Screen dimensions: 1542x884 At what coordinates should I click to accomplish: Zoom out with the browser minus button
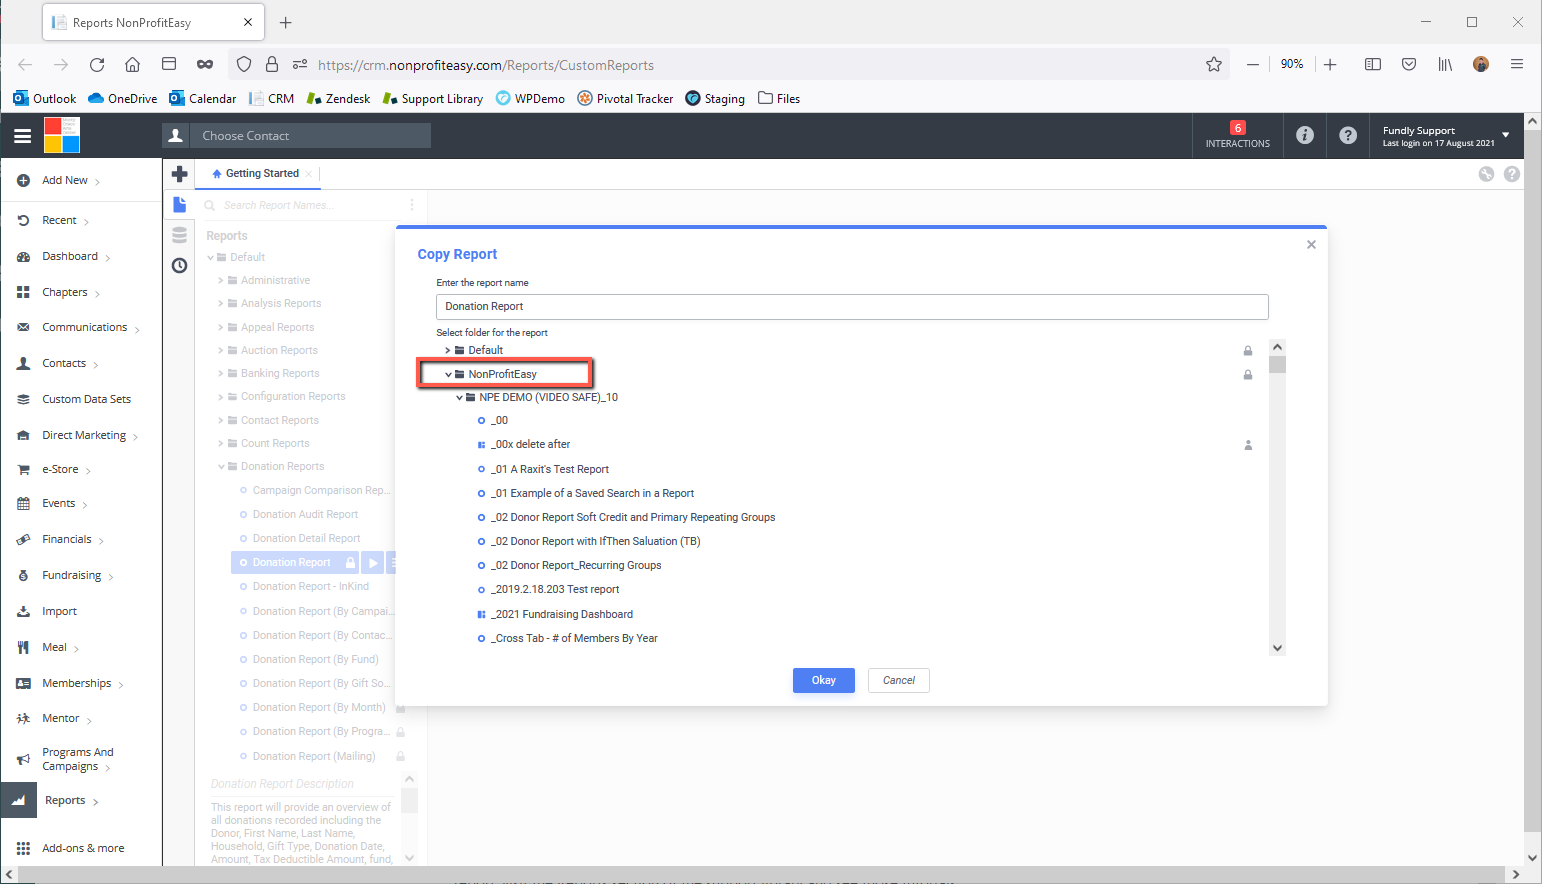coord(1252,65)
